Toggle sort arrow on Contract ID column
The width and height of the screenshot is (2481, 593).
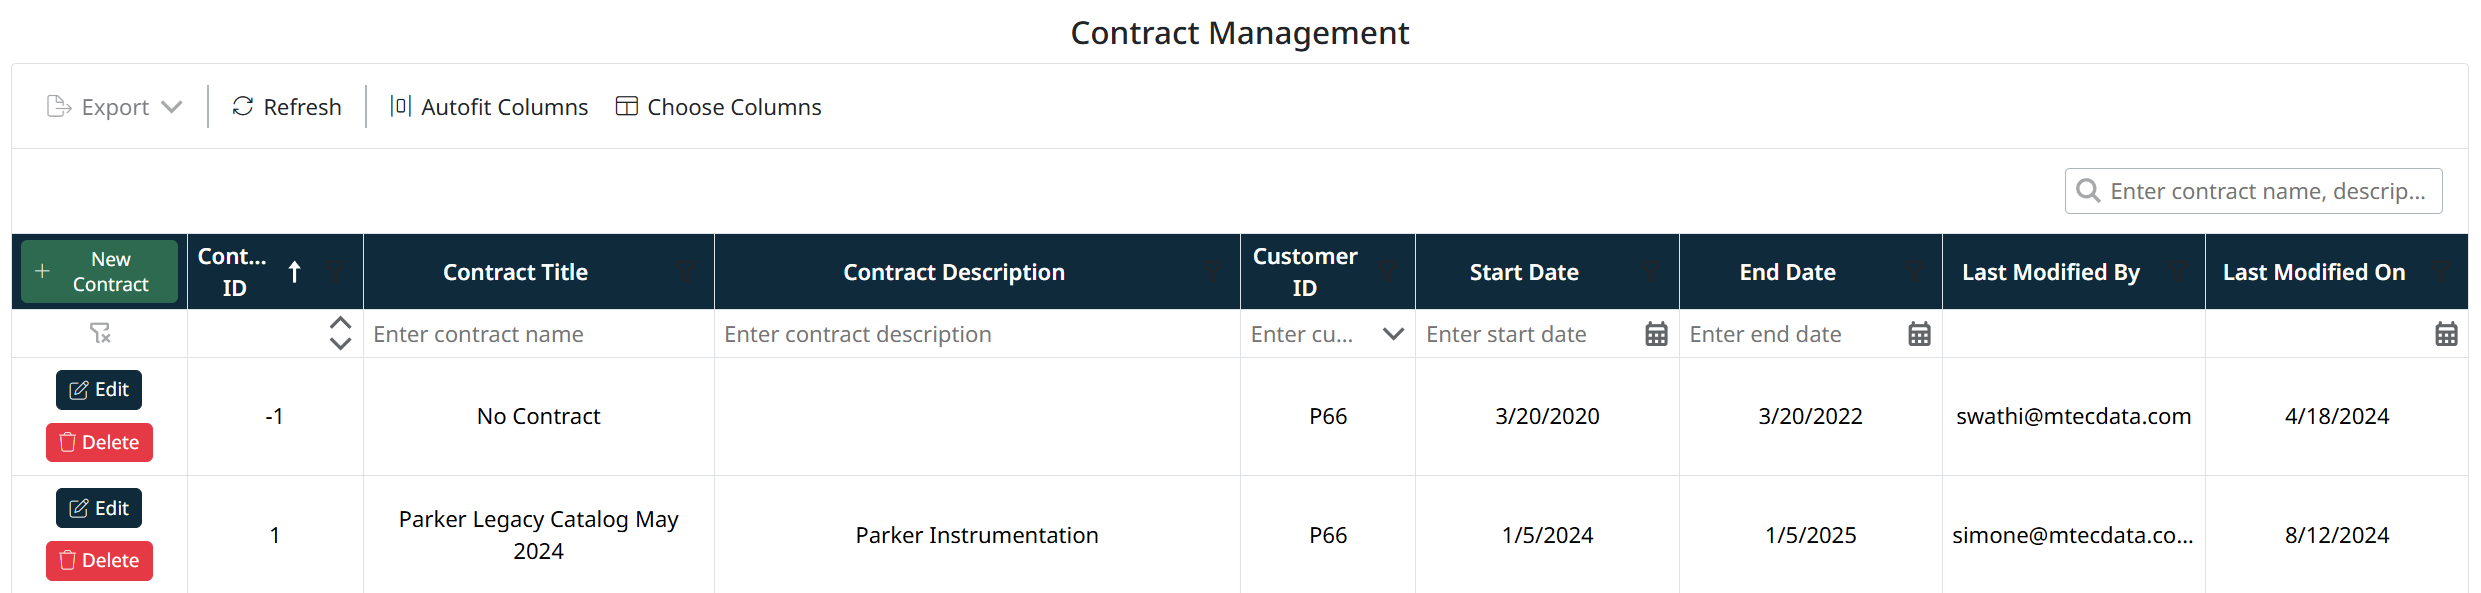click(295, 272)
